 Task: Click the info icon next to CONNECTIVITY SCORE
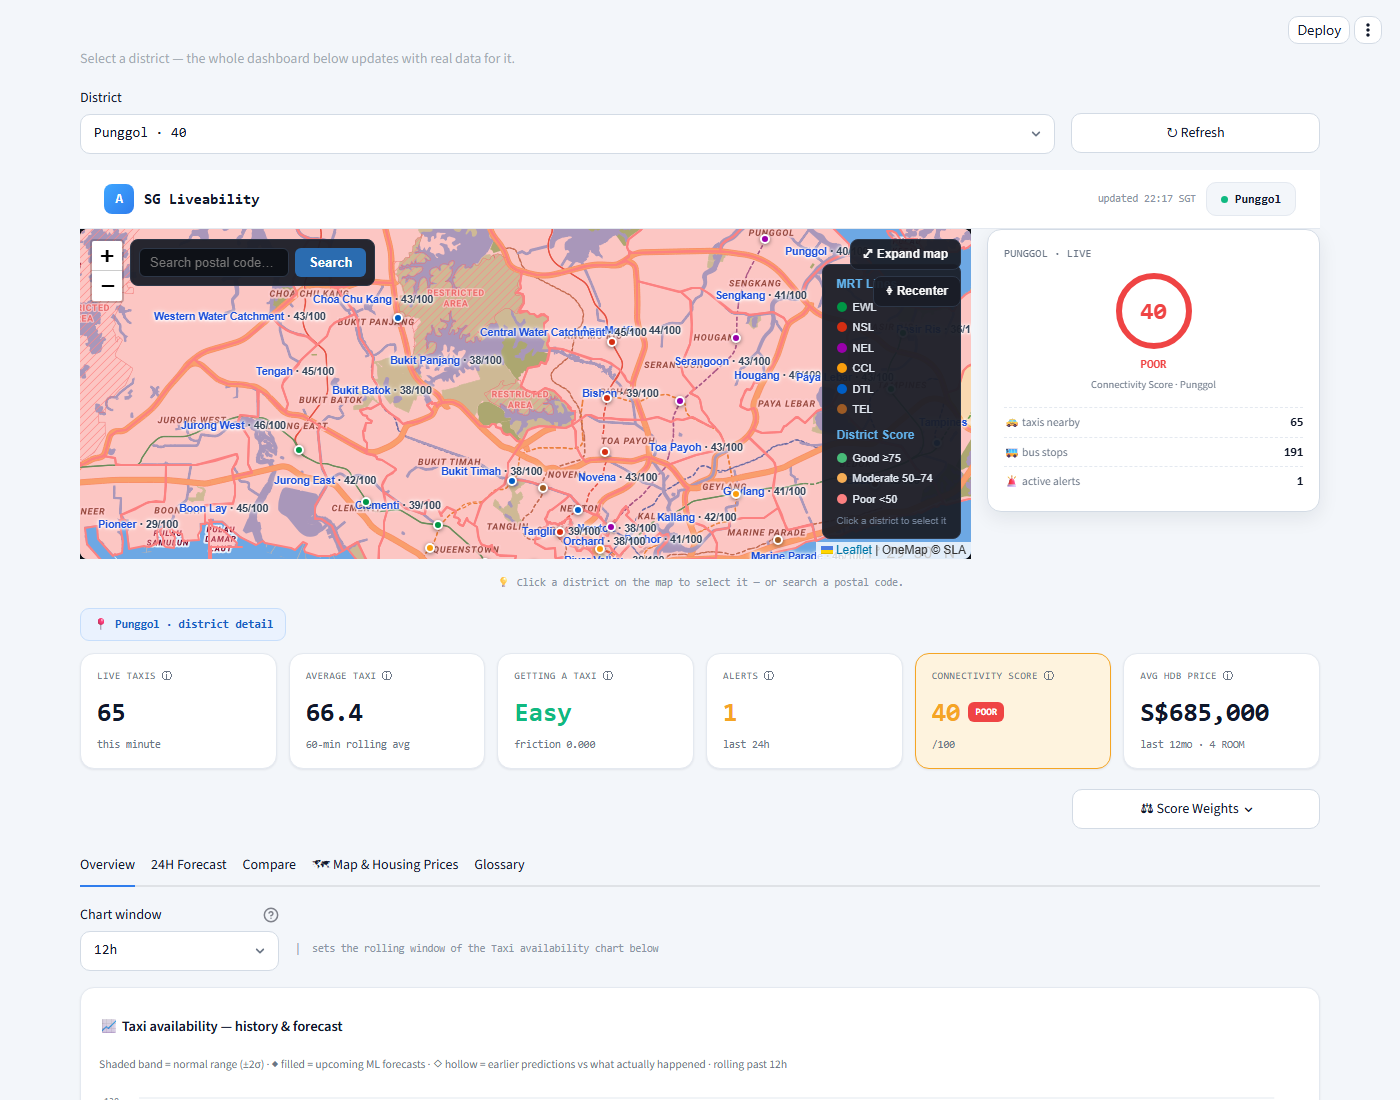coord(1049,676)
